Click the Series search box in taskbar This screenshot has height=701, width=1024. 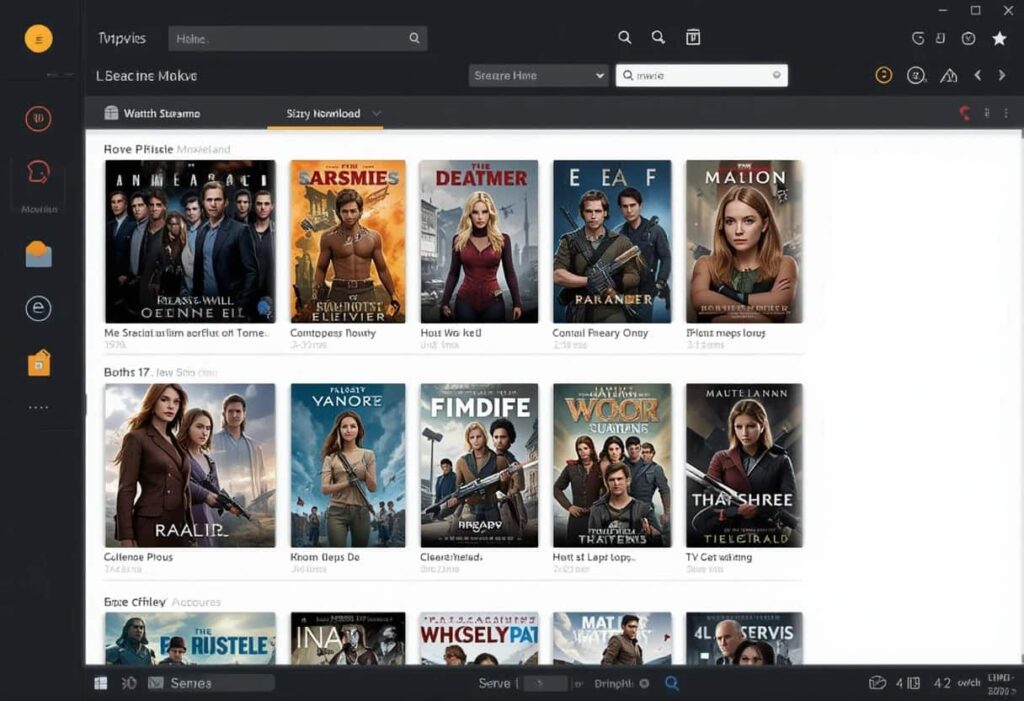click(211, 683)
